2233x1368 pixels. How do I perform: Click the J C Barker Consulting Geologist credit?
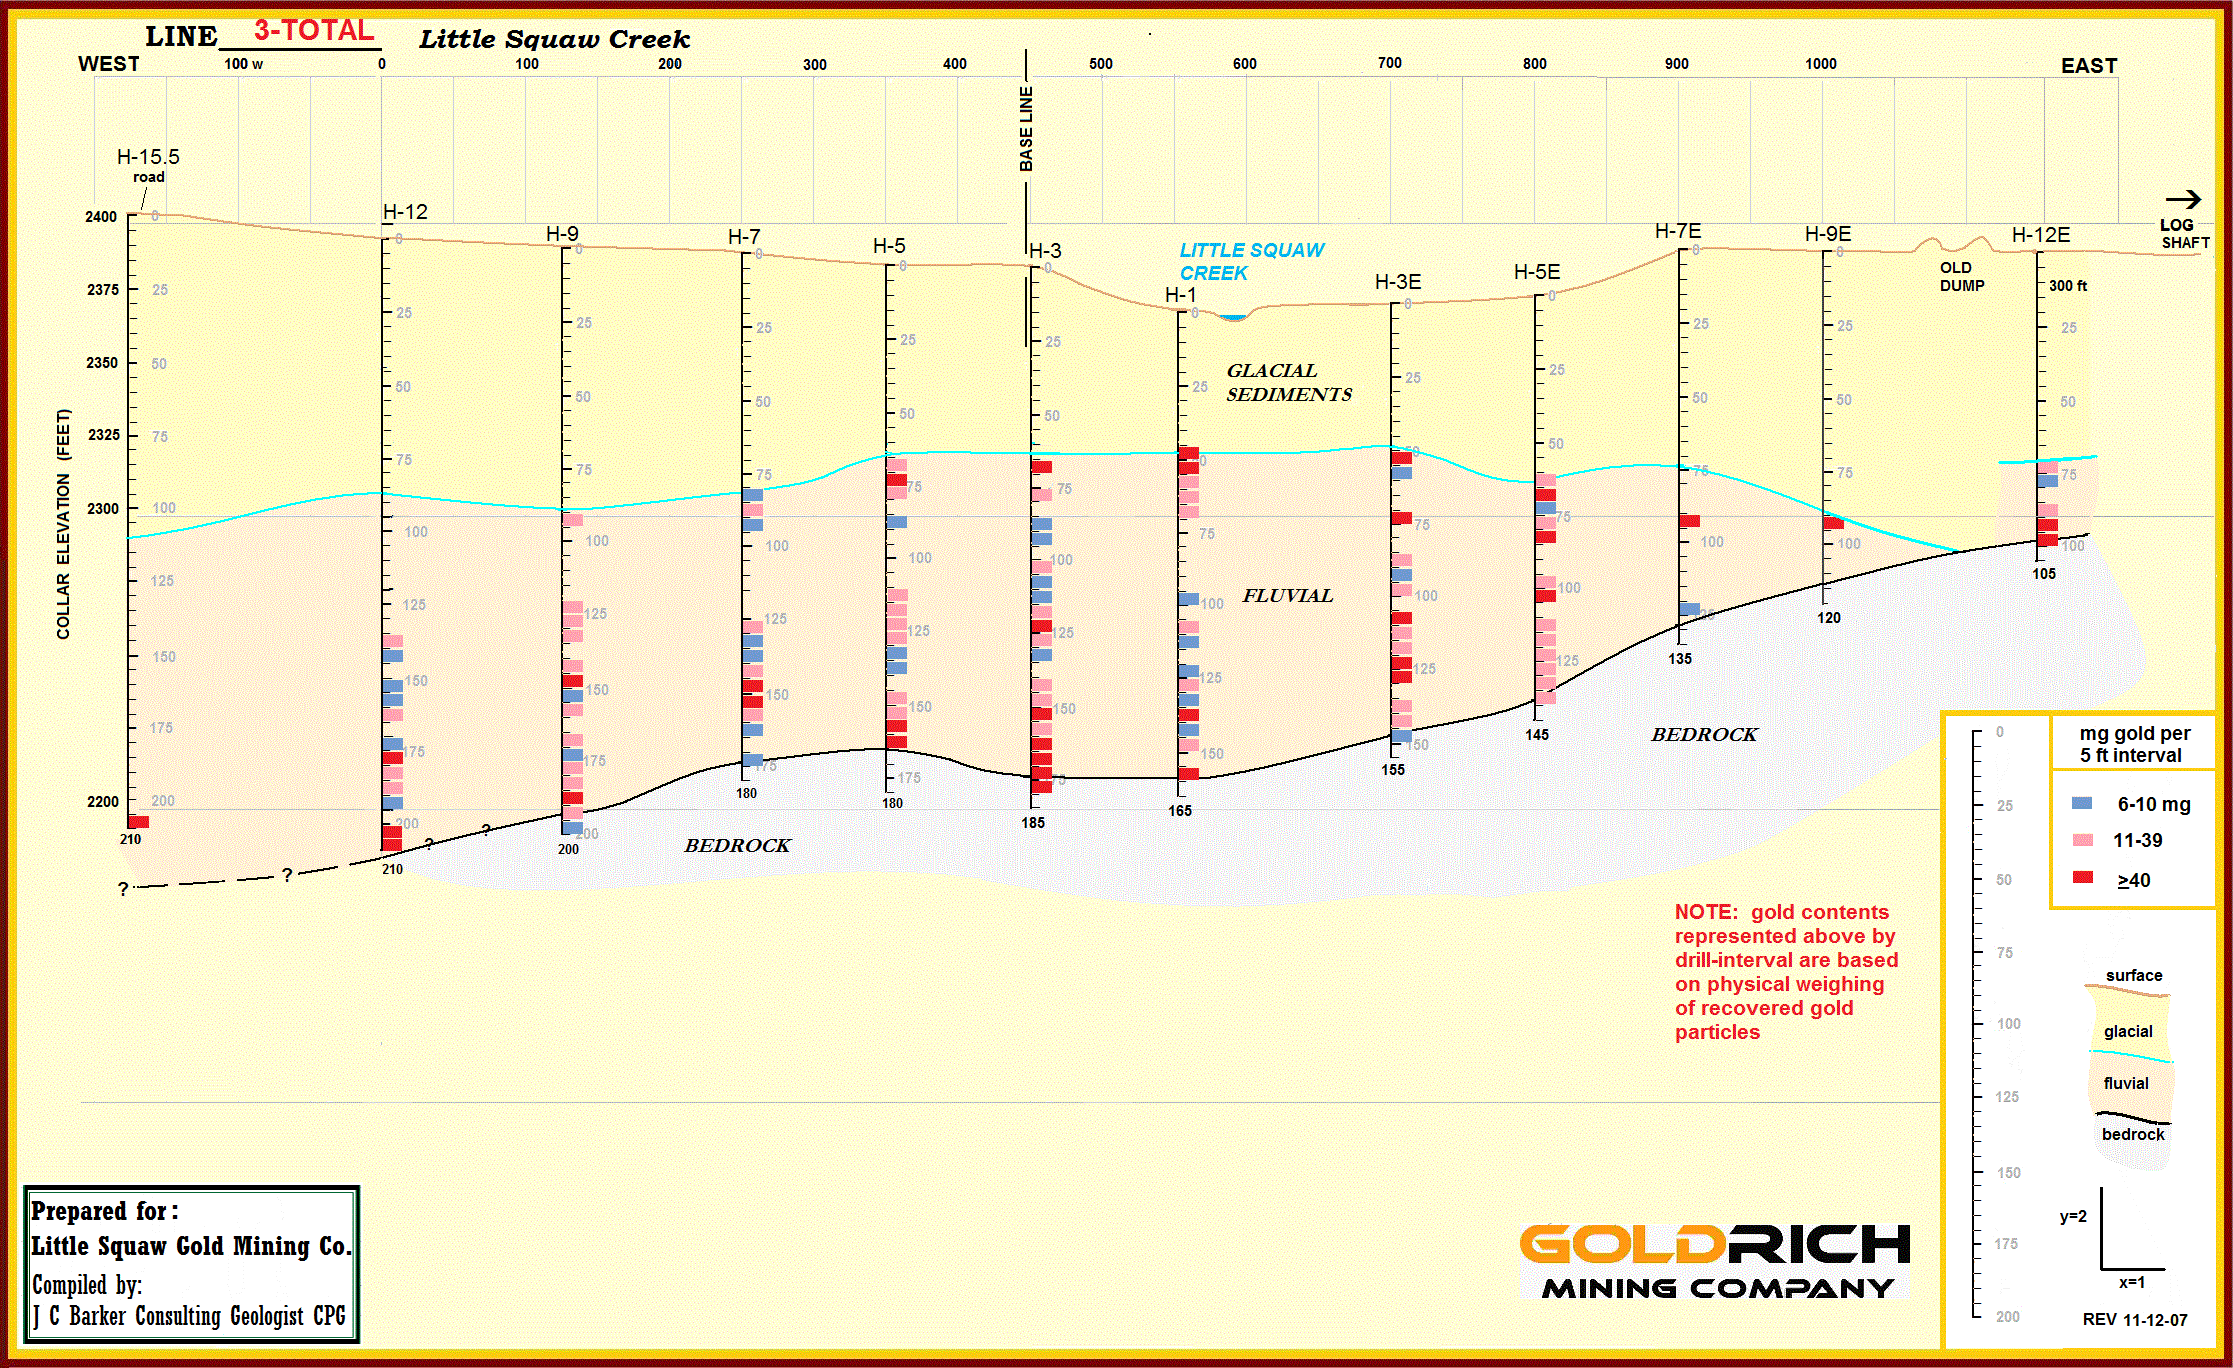tap(189, 1316)
